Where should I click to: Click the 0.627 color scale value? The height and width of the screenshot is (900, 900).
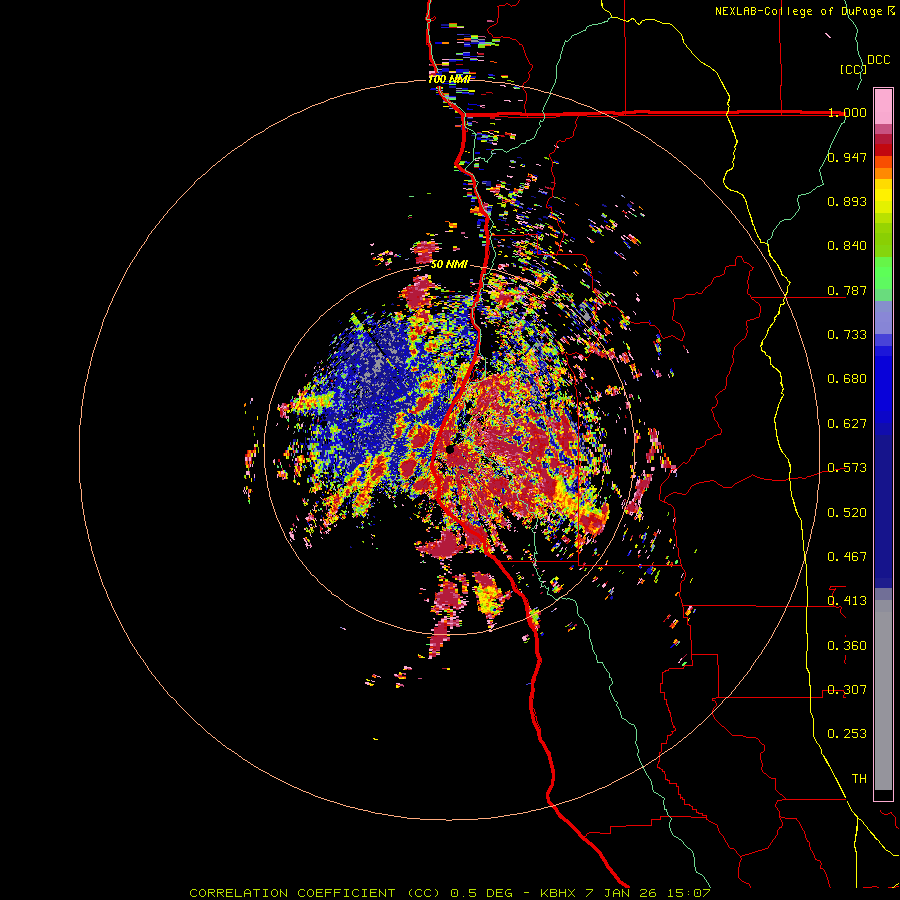tap(847, 424)
